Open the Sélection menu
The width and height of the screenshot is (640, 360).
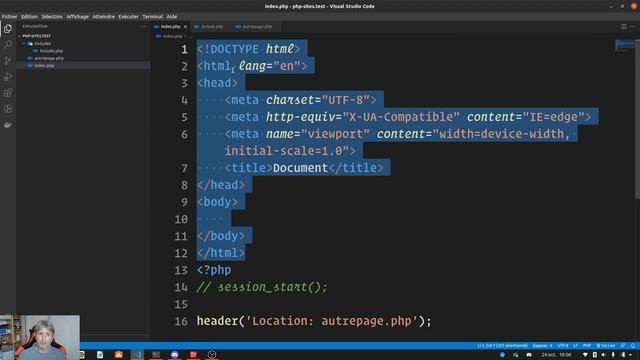coord(52,17)
